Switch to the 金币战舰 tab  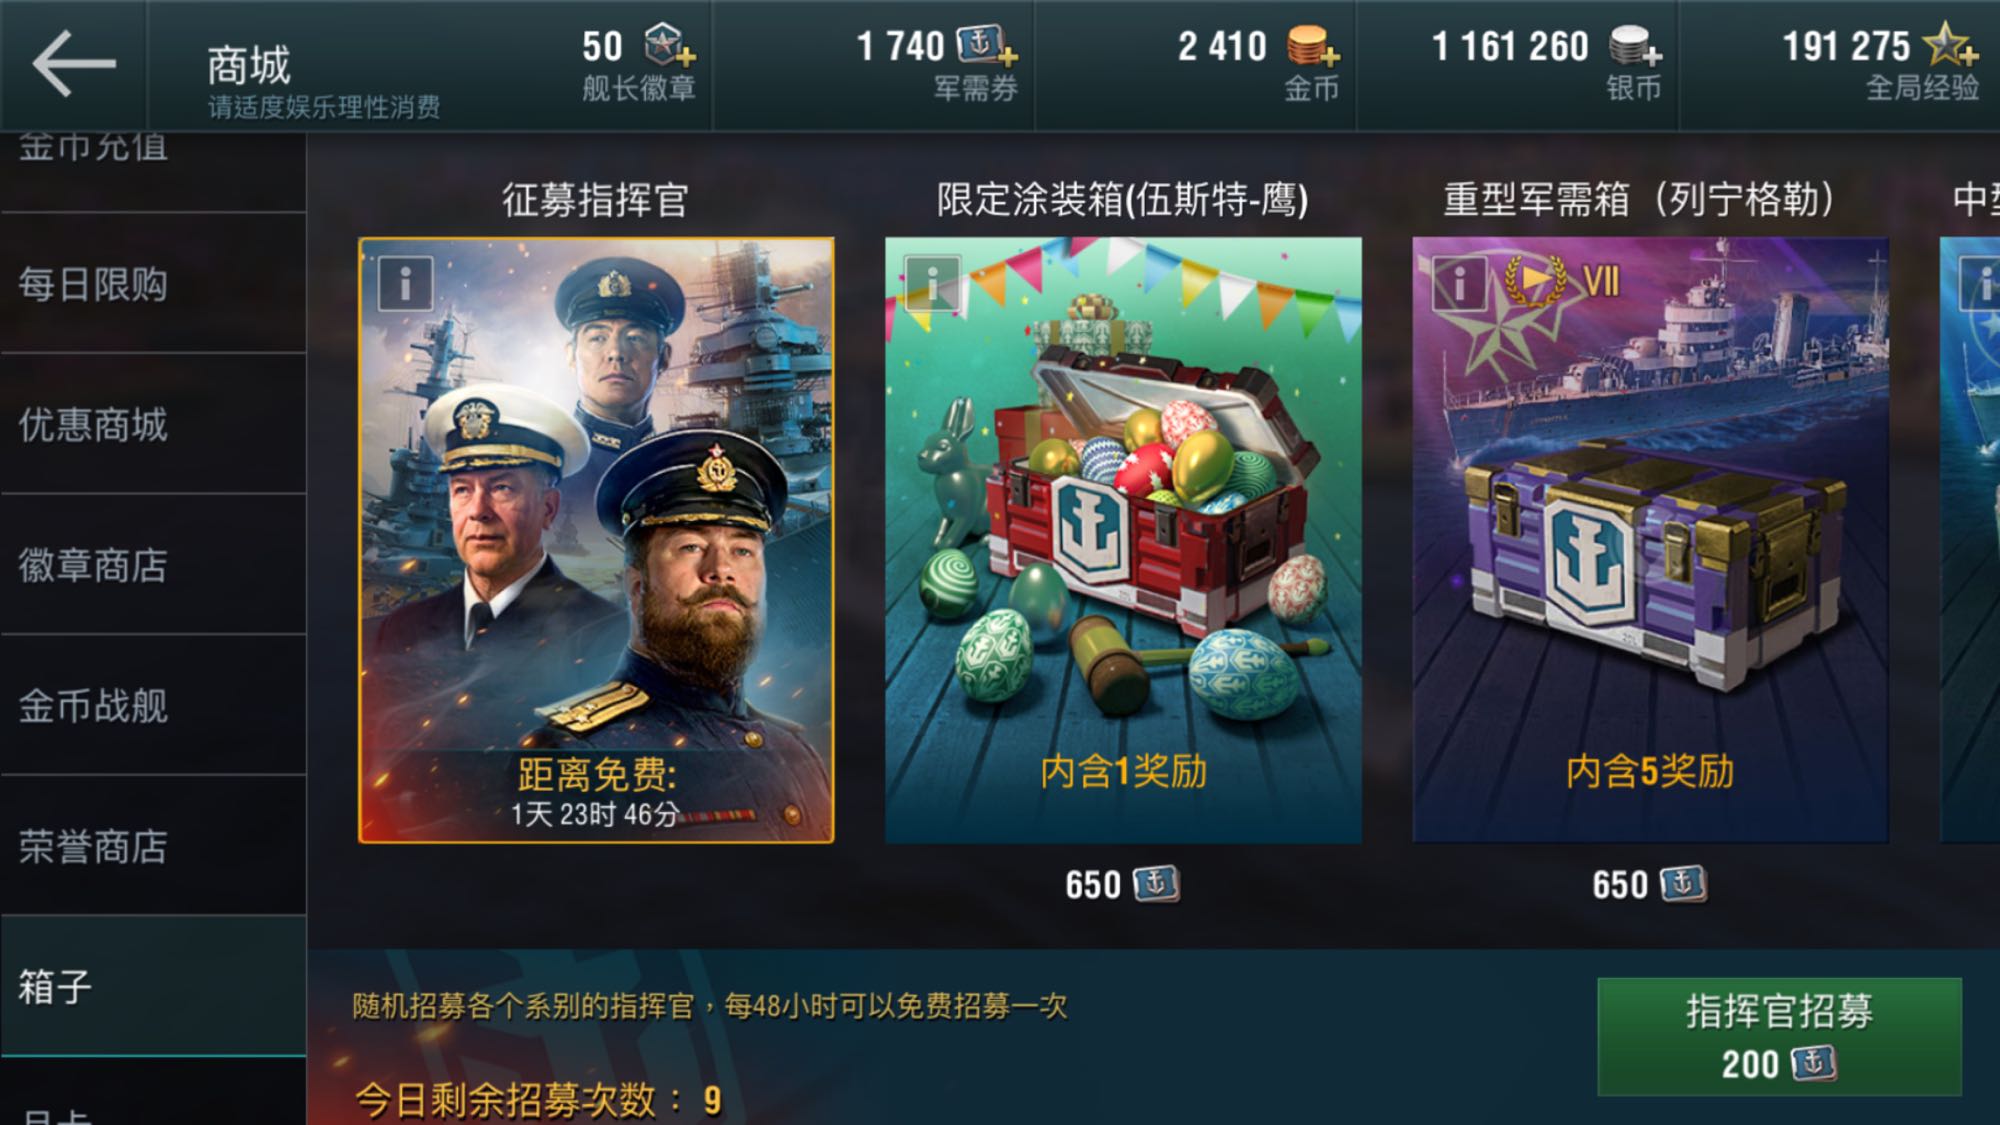(x=153, y=706)
